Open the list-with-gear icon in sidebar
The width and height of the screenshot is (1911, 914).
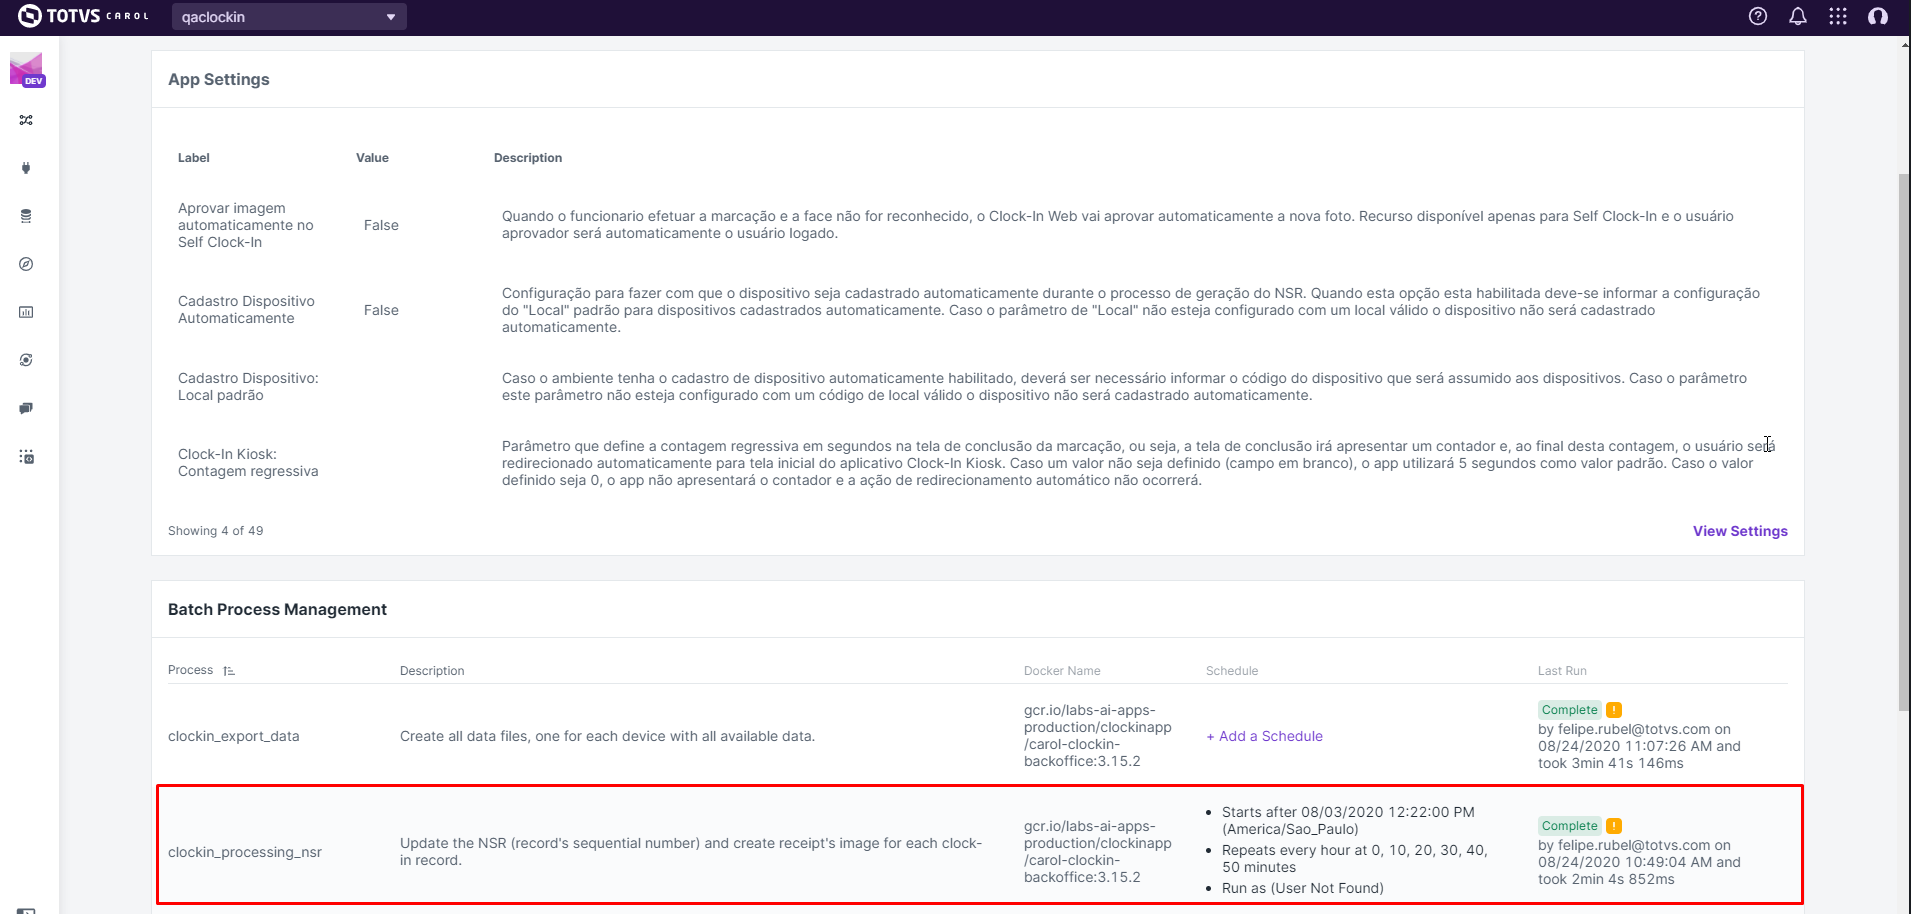(26, 457)
